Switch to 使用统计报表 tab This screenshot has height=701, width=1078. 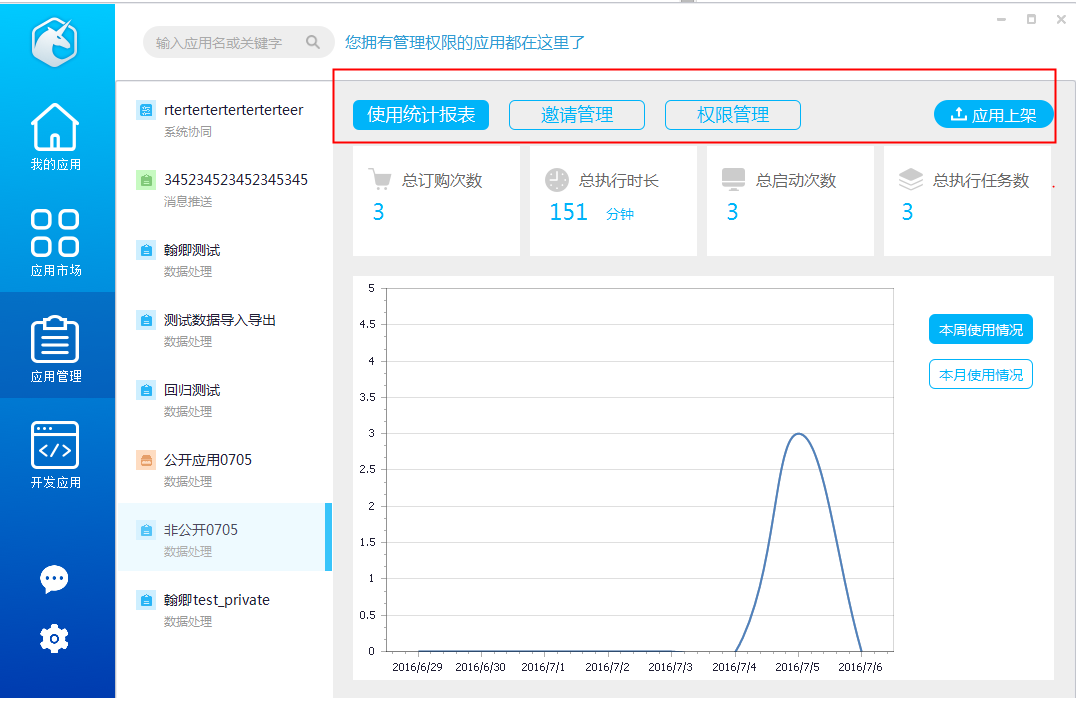pos(421,115)
